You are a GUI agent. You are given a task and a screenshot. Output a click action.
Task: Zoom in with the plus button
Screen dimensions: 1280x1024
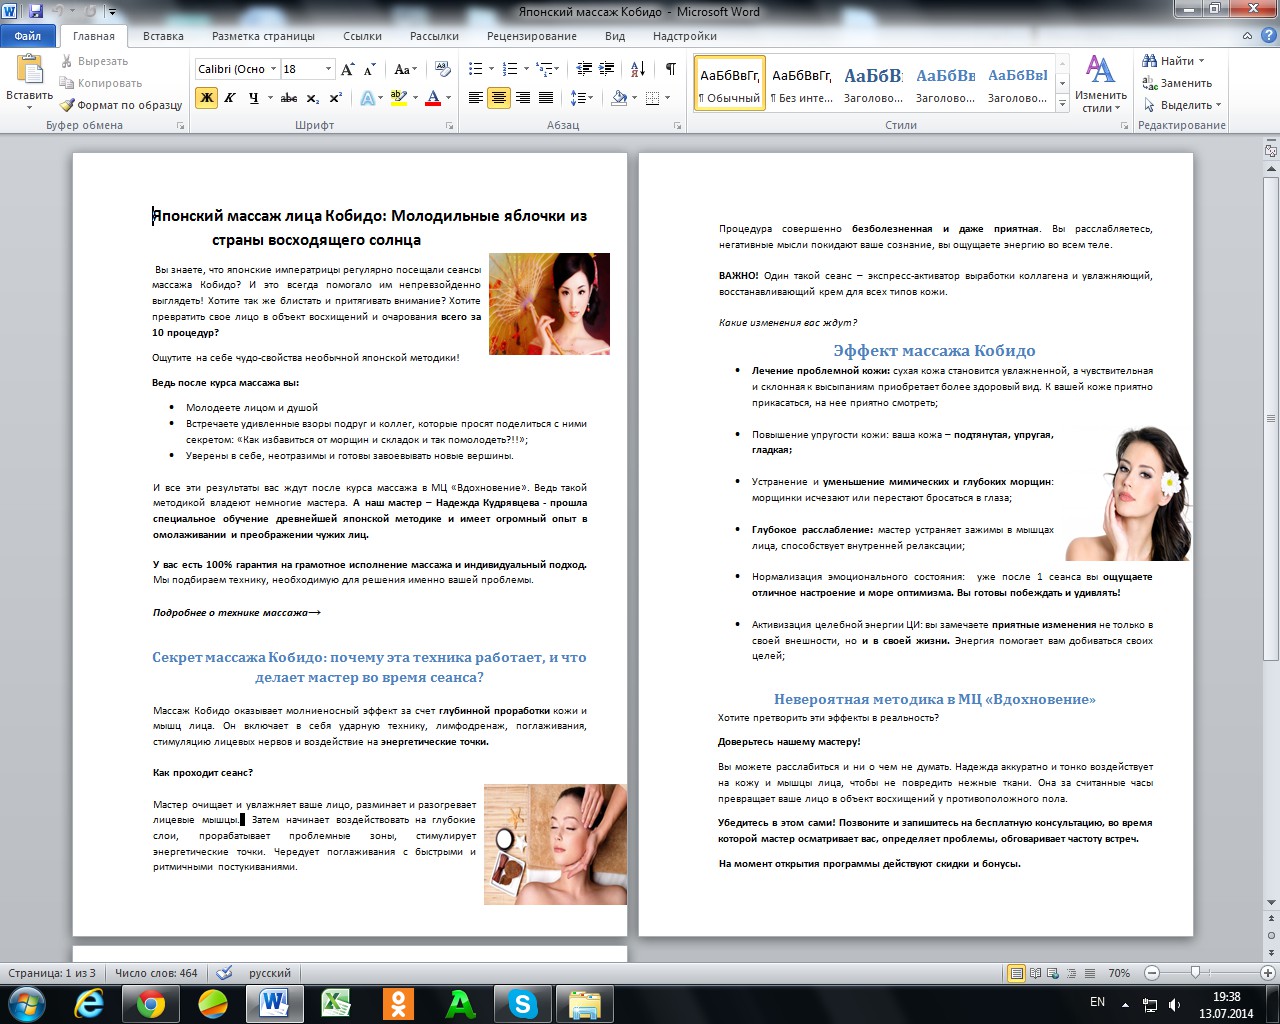point(1269,973)
